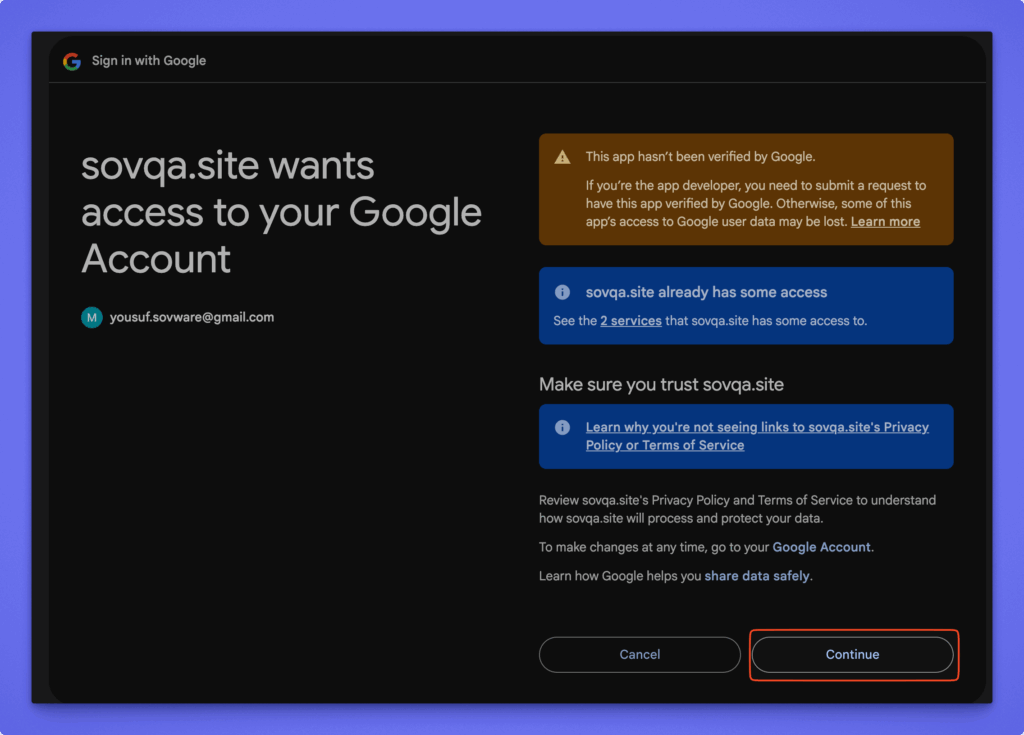
Task: Click the 'Review sovqa.site's Privacy Policy' paragraph
Action: (737, 509)
